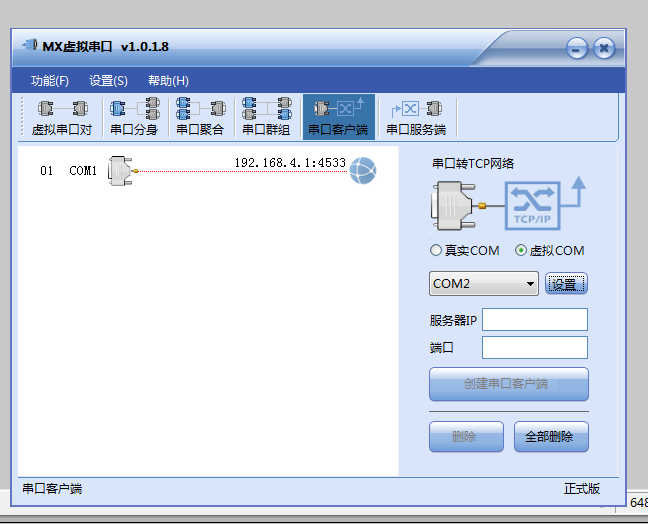Open the 串口分身 tool
Screen dimensions: 648x524
134,117
